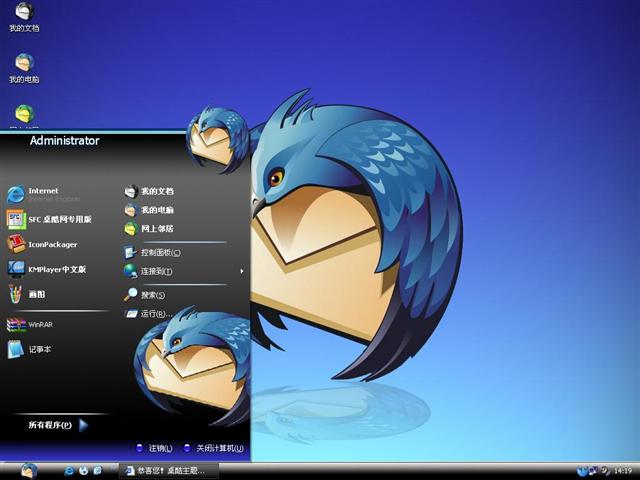Screen dimensions: 640x480
Task: Click the 关闭计算机(U) shutdown button
Action: 213,448
